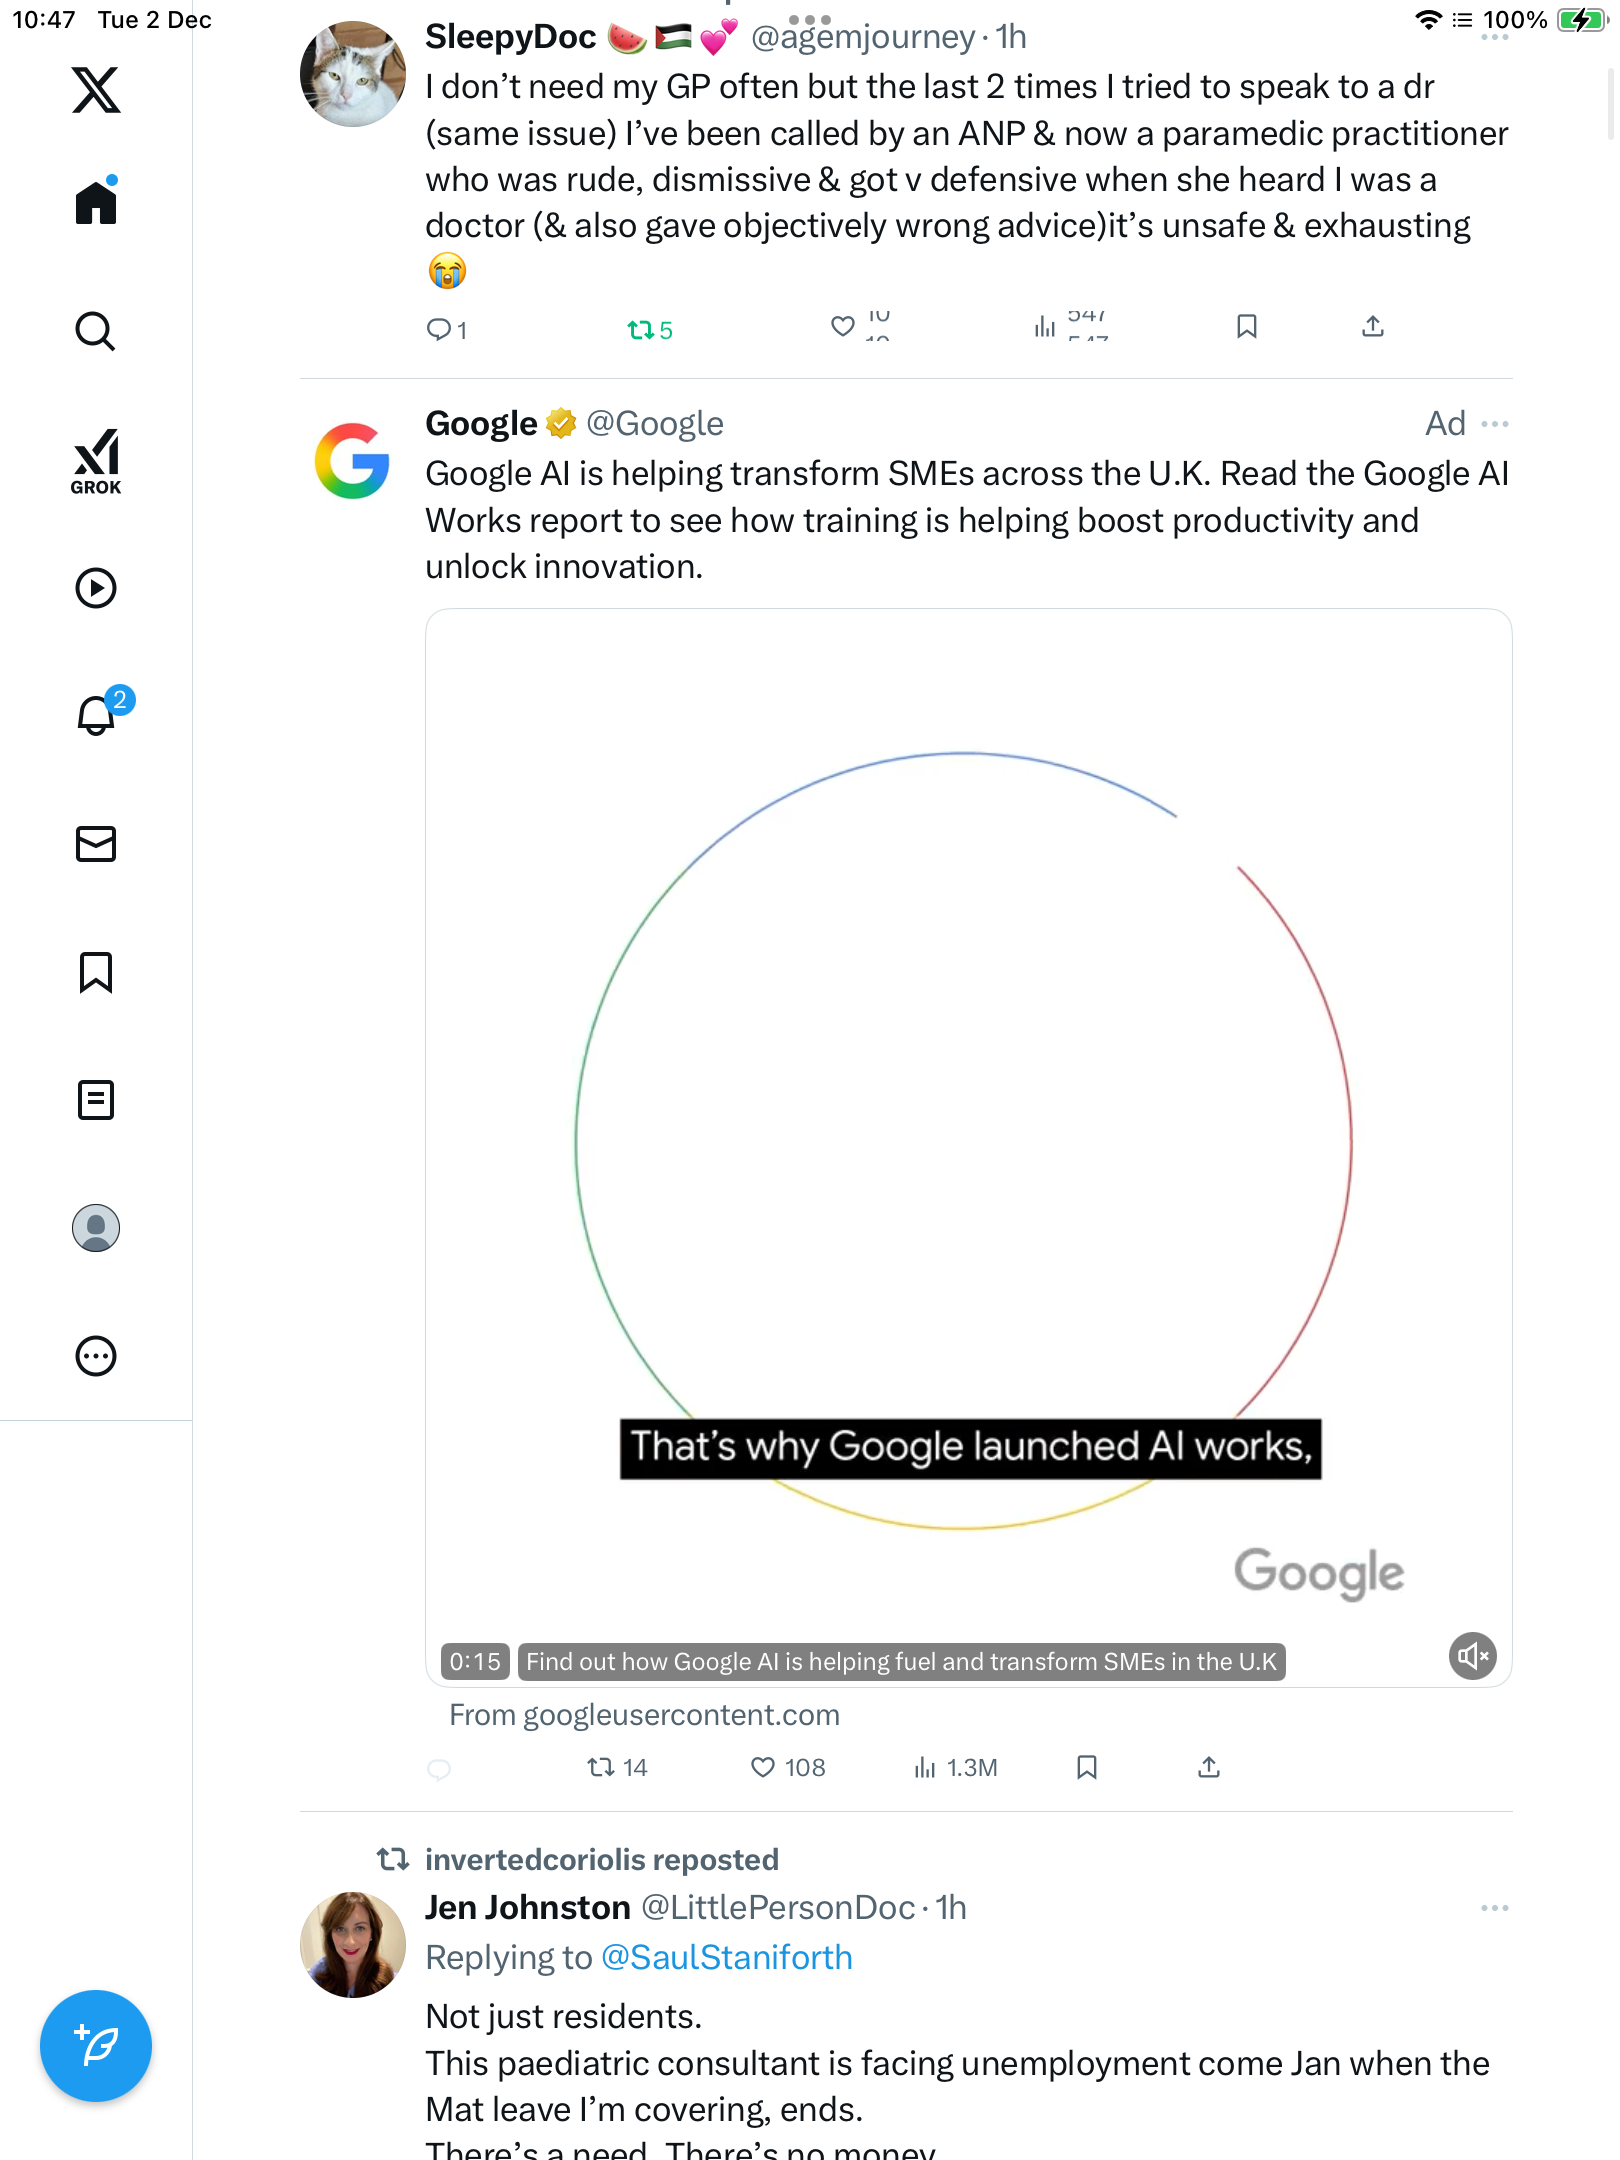Open the Lists sidebar icon
Viewport: 1620px width, 2160px height.
96,1100
